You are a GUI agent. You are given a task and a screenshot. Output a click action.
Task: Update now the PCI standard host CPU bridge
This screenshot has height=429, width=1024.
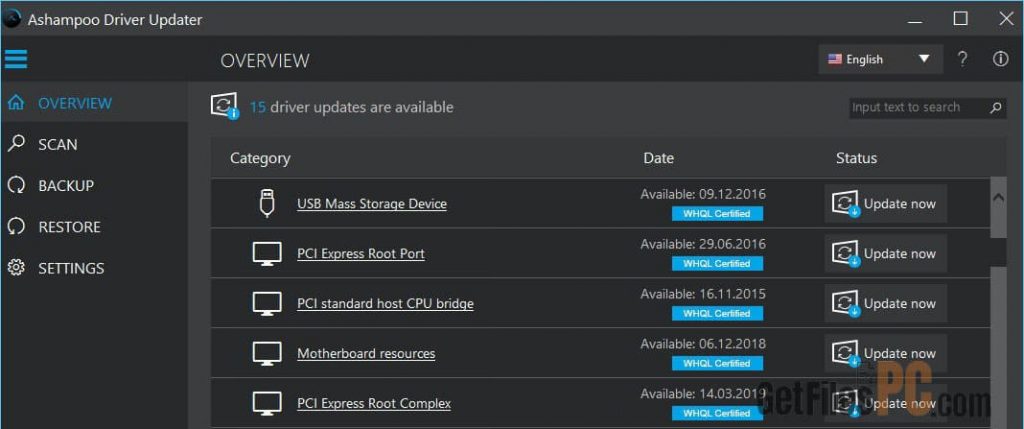point(885,304)
